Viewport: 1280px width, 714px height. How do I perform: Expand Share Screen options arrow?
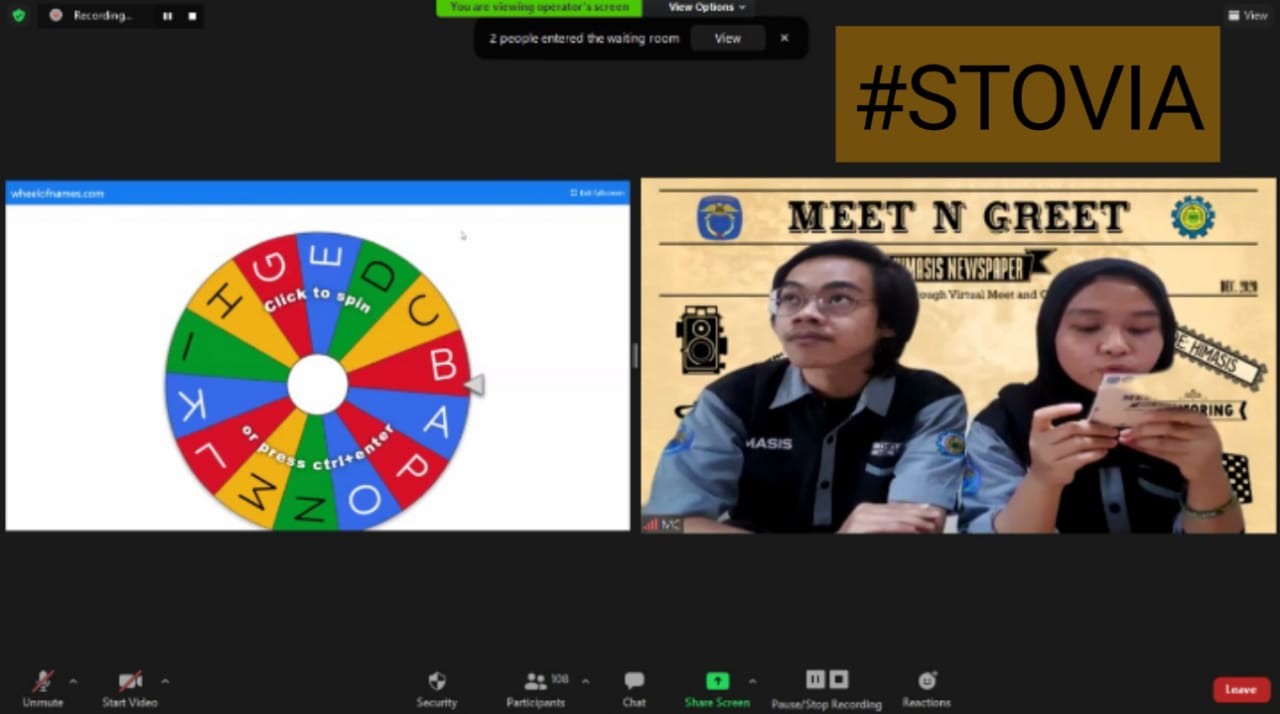tap(752, 681)
